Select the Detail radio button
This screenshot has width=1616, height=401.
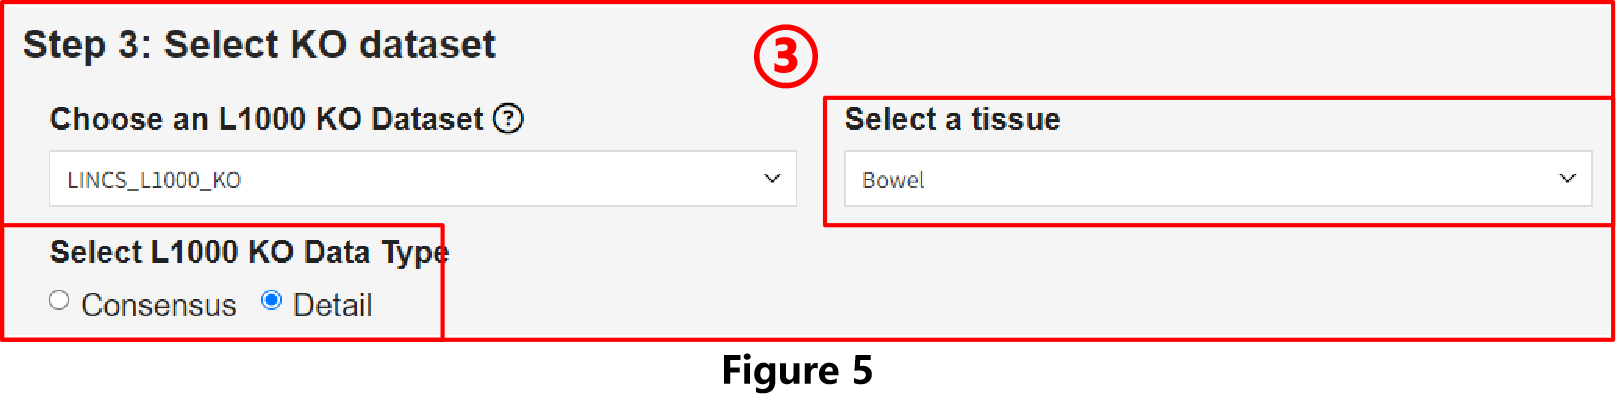pyautogui.click(x=271, y=301)
